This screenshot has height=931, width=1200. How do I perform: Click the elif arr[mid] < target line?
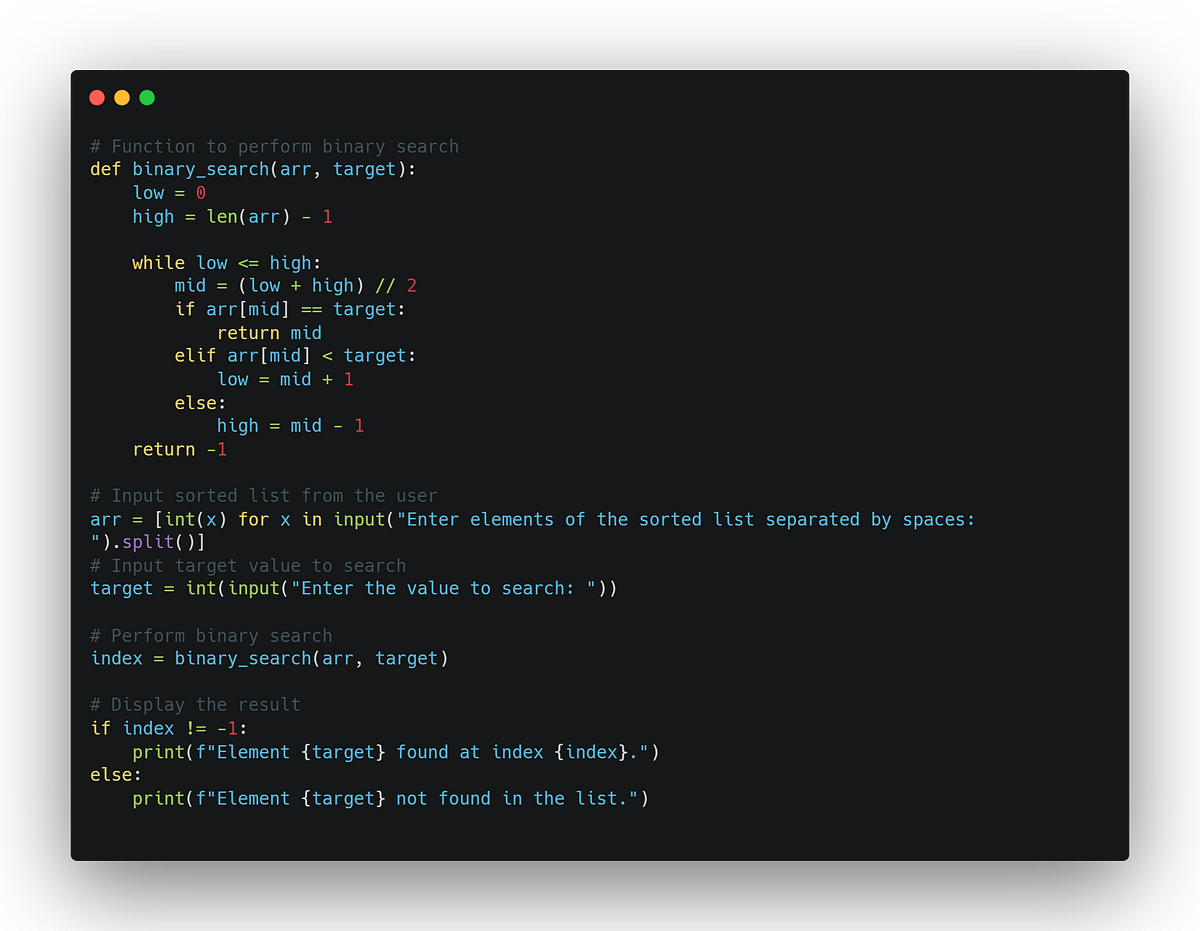point(294,355)
